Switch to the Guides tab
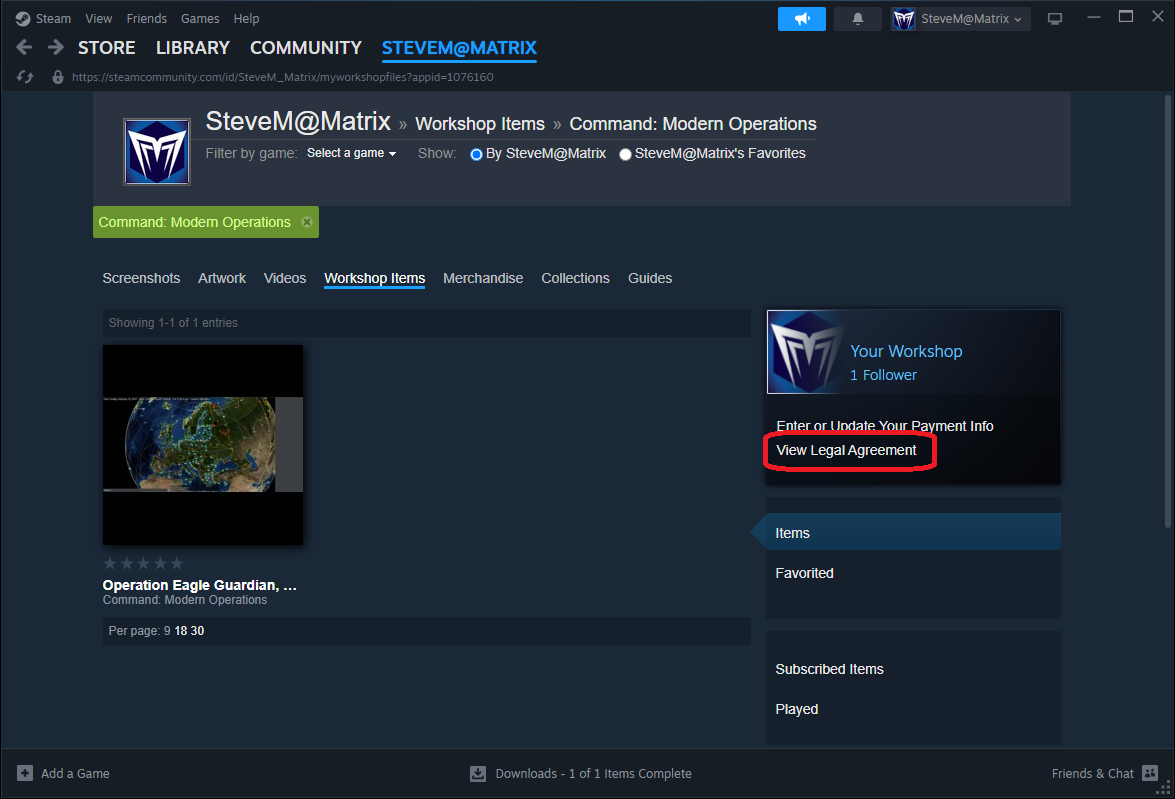This screenshot has width=1175, height=799. [650, 278]
